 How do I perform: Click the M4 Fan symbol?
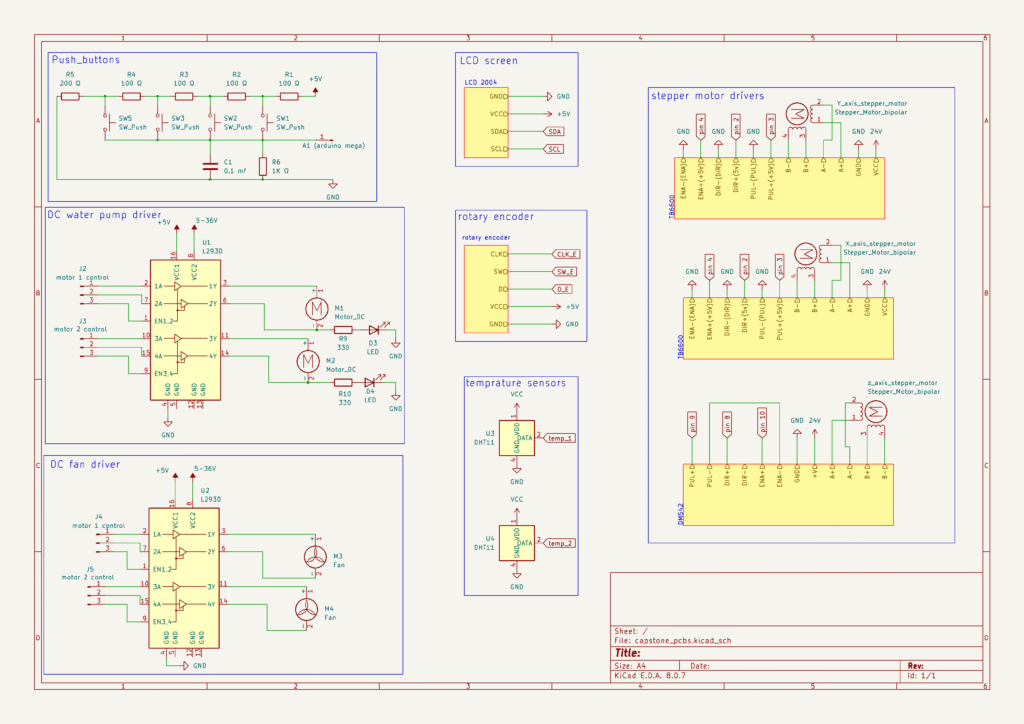(x=304, y=610)
